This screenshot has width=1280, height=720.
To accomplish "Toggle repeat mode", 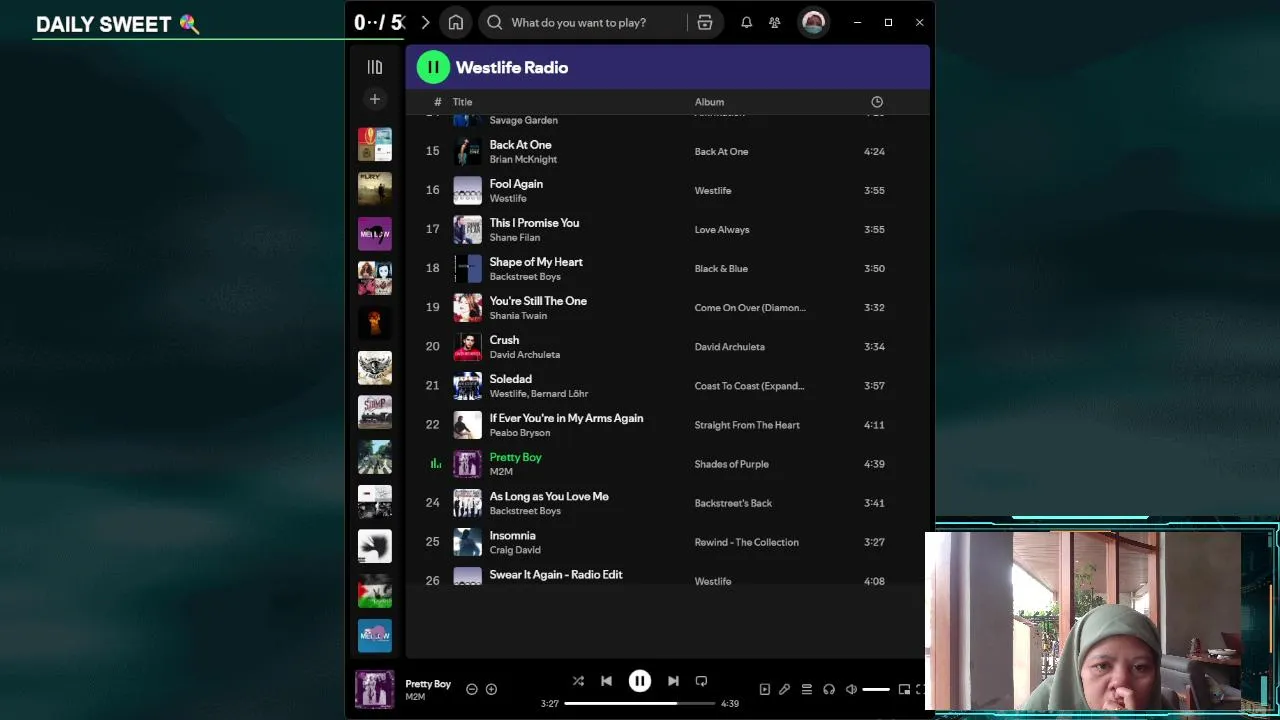I will (701, 681).
